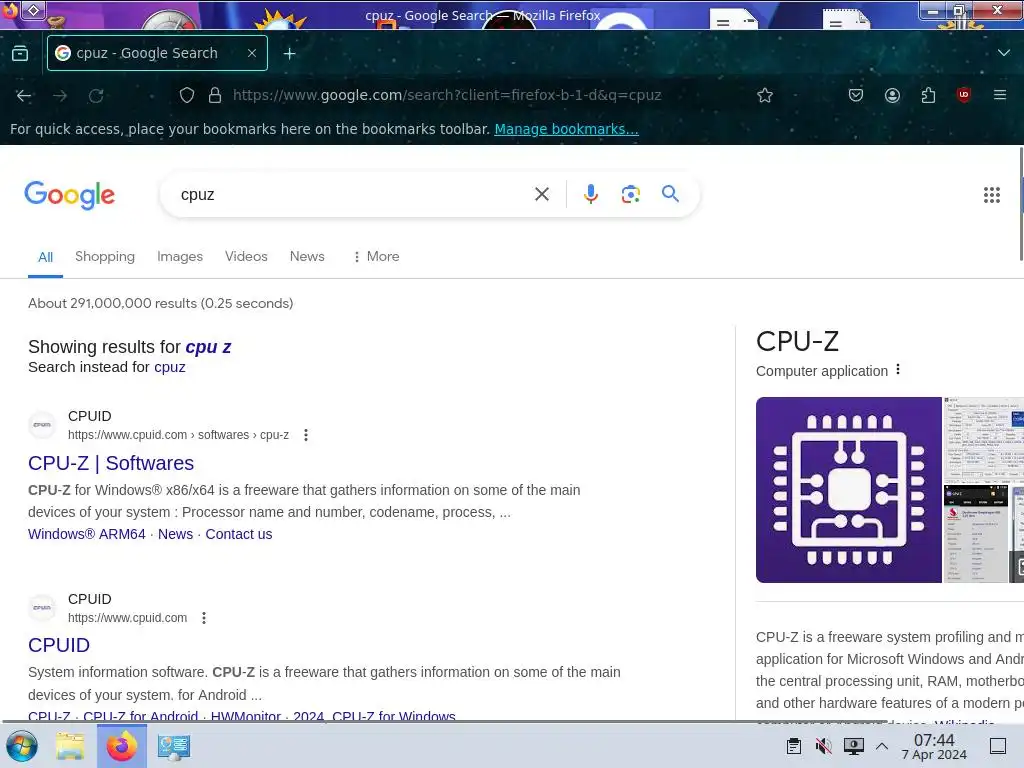The width and height of the screenshot is (1024, 768).
Task: Reload the current page
Action: click(96, 96)
